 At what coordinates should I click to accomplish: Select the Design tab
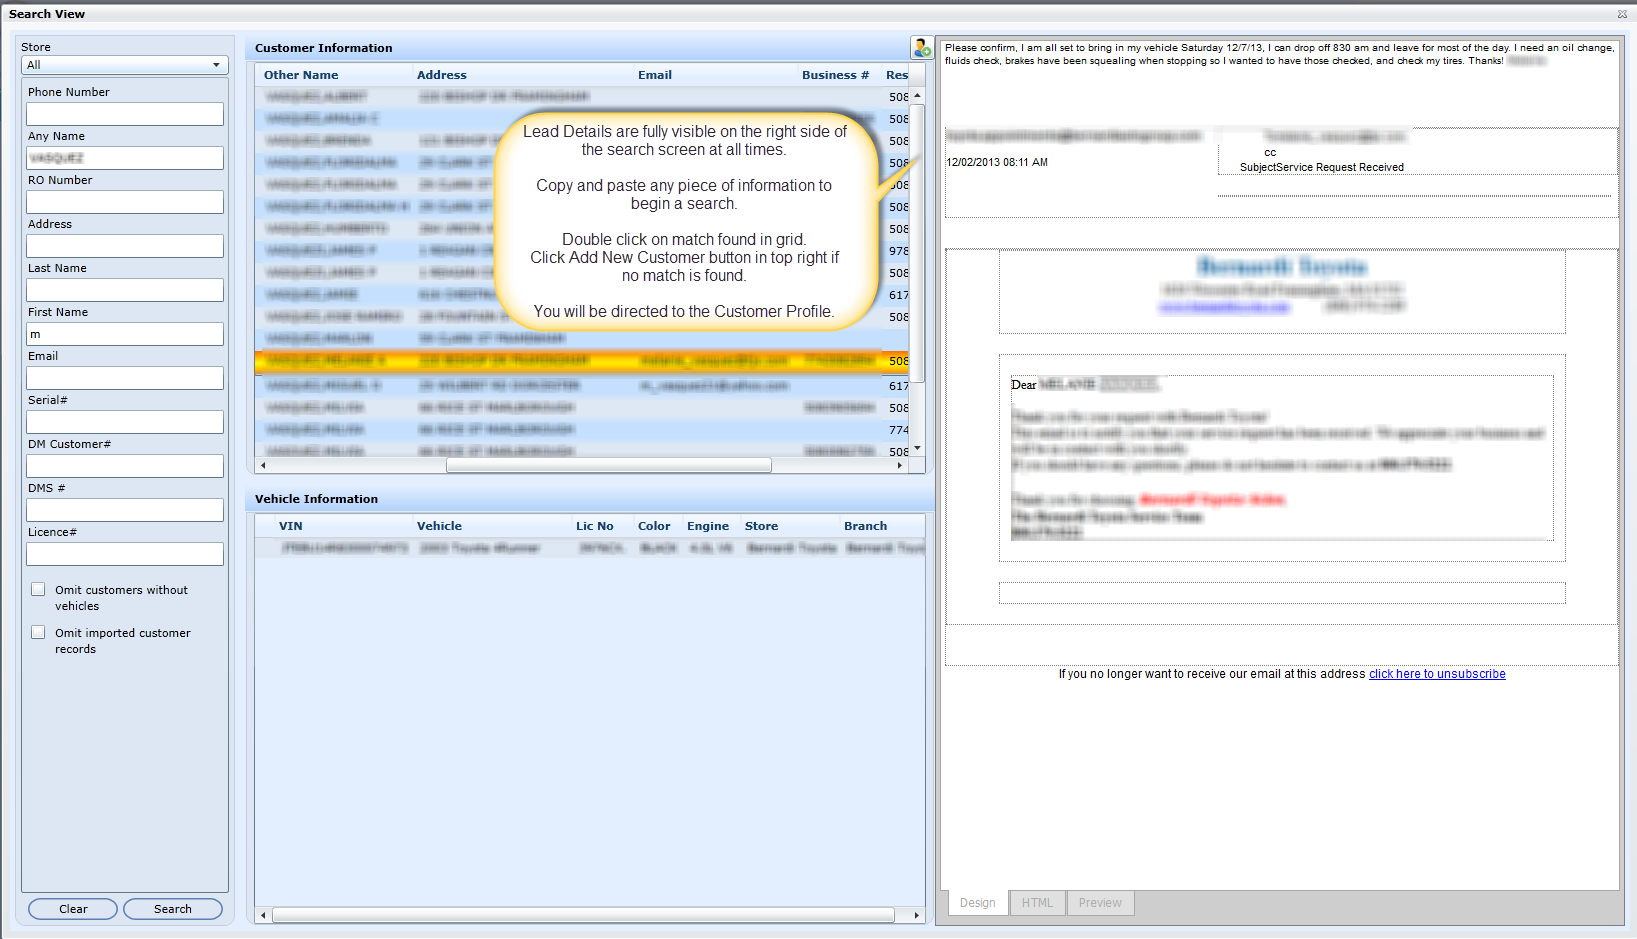click(977, 903)
